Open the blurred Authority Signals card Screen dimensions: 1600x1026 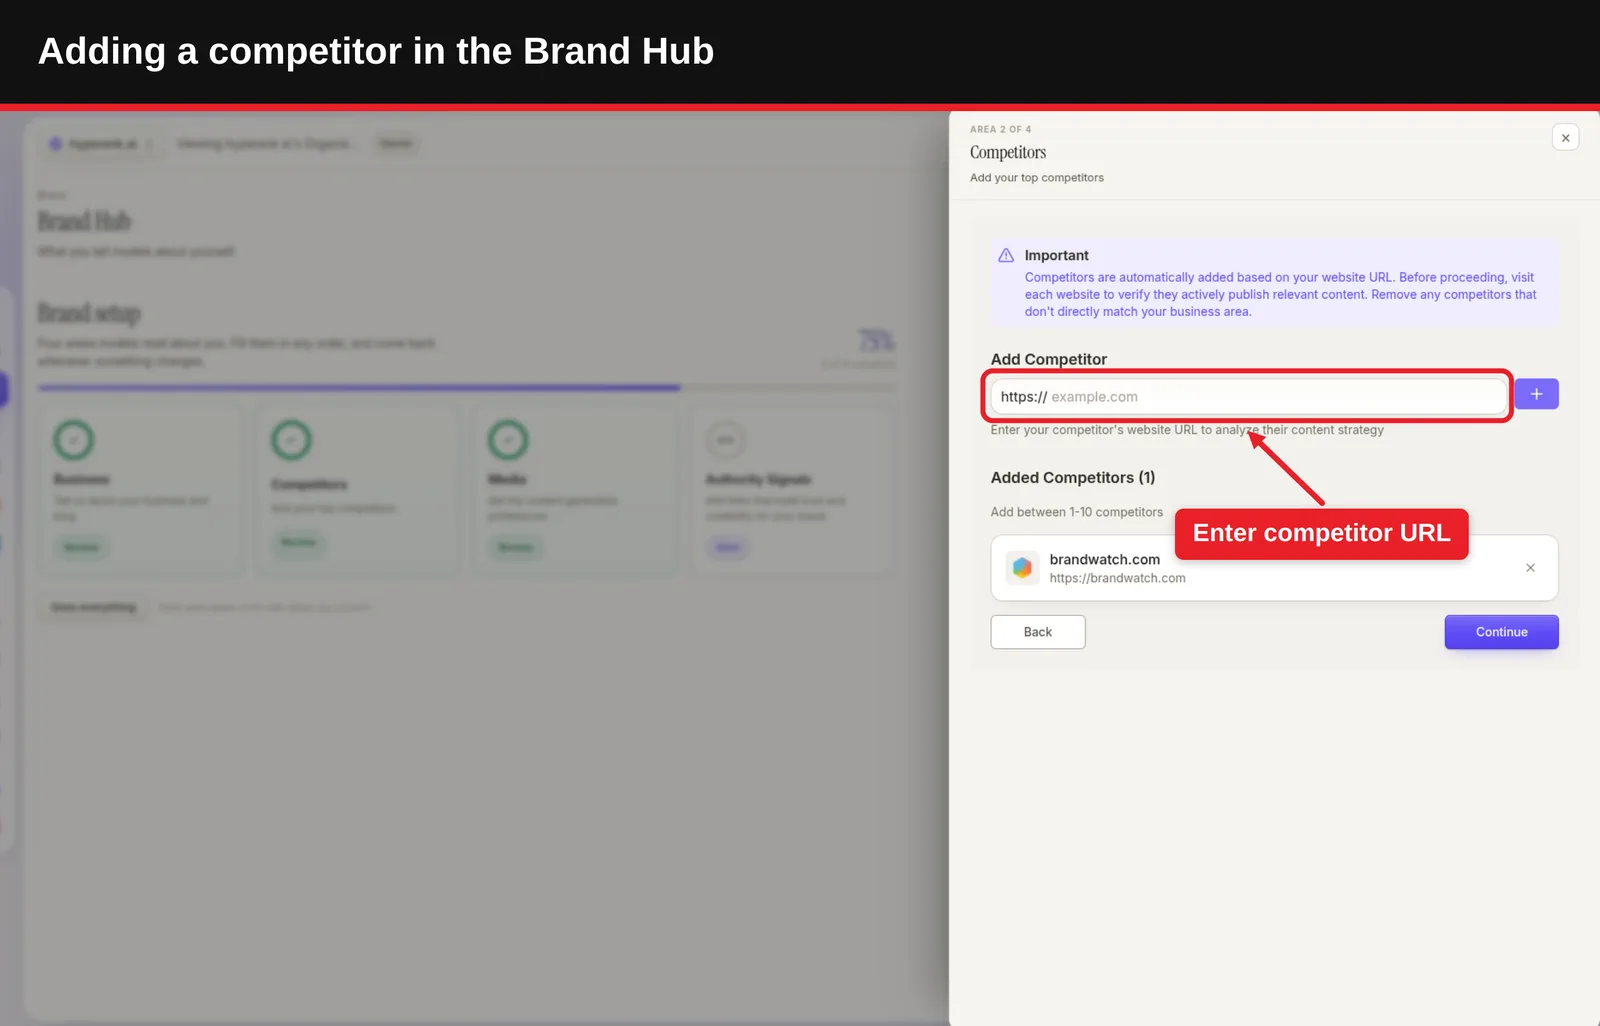tap(793, 490)
